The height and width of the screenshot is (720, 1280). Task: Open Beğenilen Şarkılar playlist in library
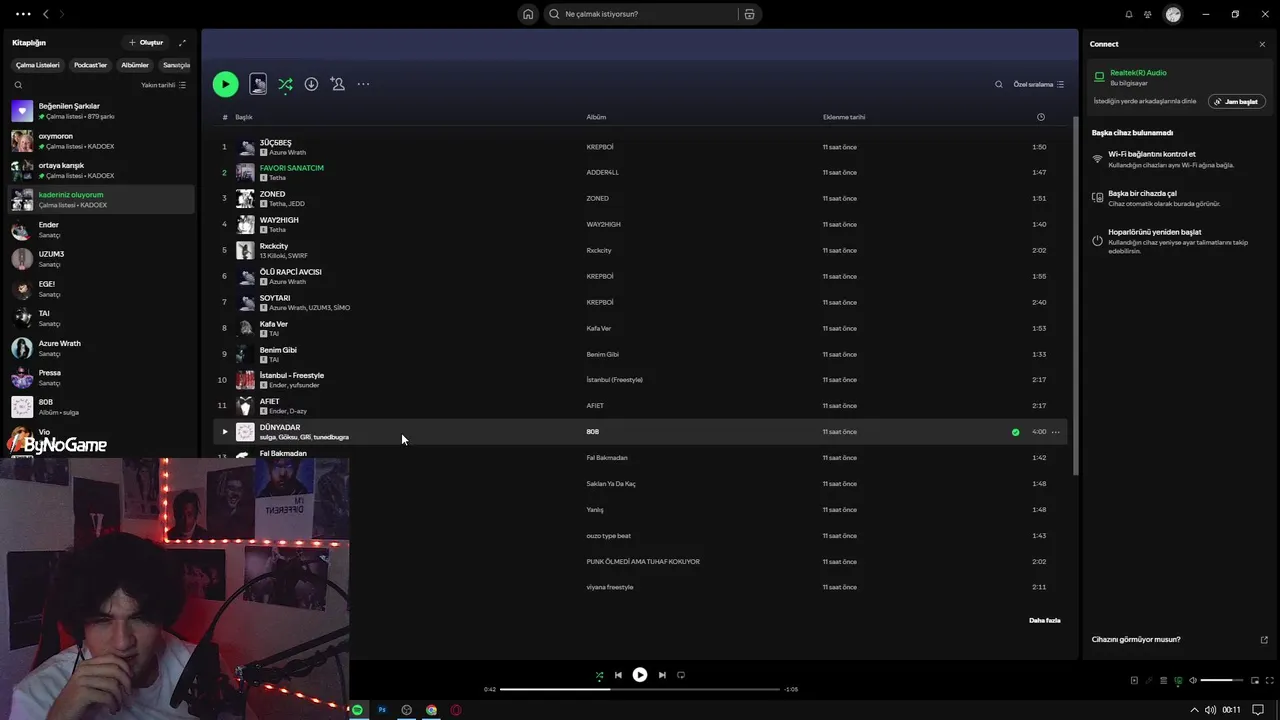[x=101, y=111]
